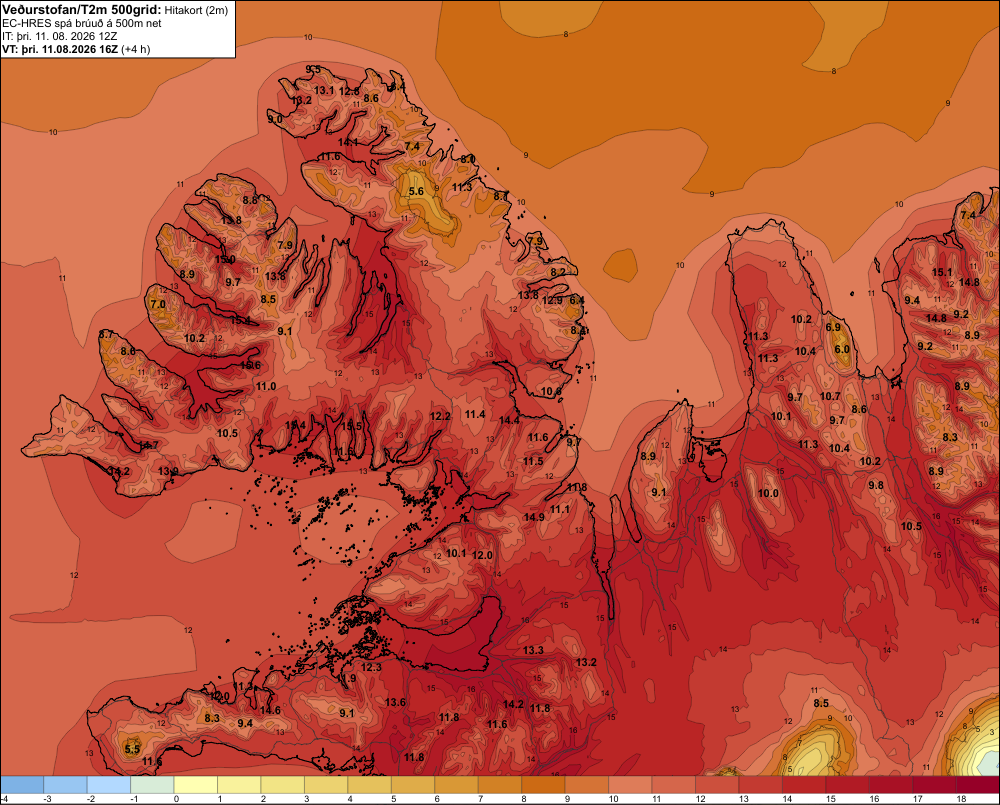This screenshot has width=1000, height=805.
Task: Click the 'IT: þri. 11. 08. 2026 12Z' line
Action: click(x=59, y=36)
